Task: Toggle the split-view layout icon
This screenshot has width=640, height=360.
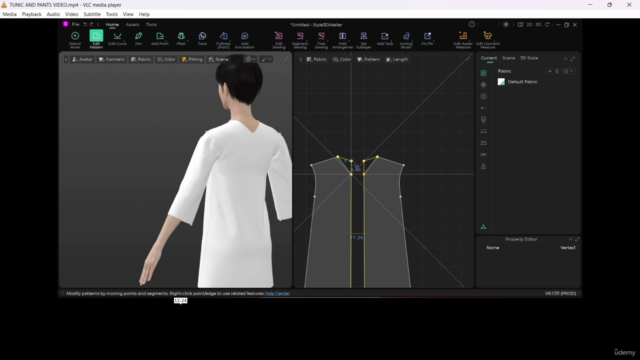Action: [x=520, y=24]
